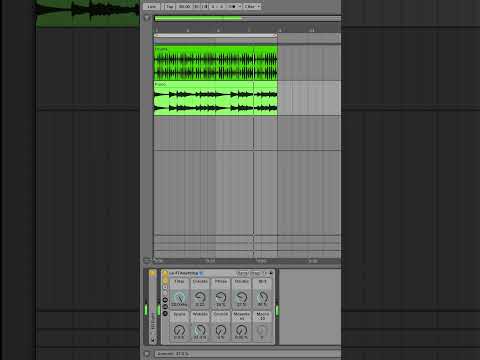Toggle the rack's yellow device activator
Screen dimensions: 480x360
click(165, 273)
